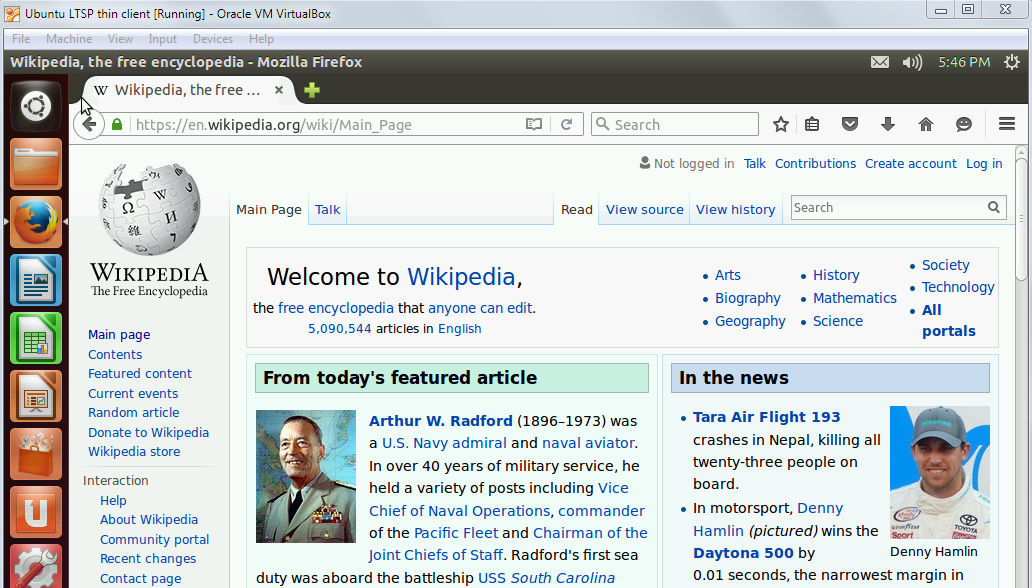This screenshot has height=588, width=1032.
Task: Select the View source tab
Action: coord(644,209)
